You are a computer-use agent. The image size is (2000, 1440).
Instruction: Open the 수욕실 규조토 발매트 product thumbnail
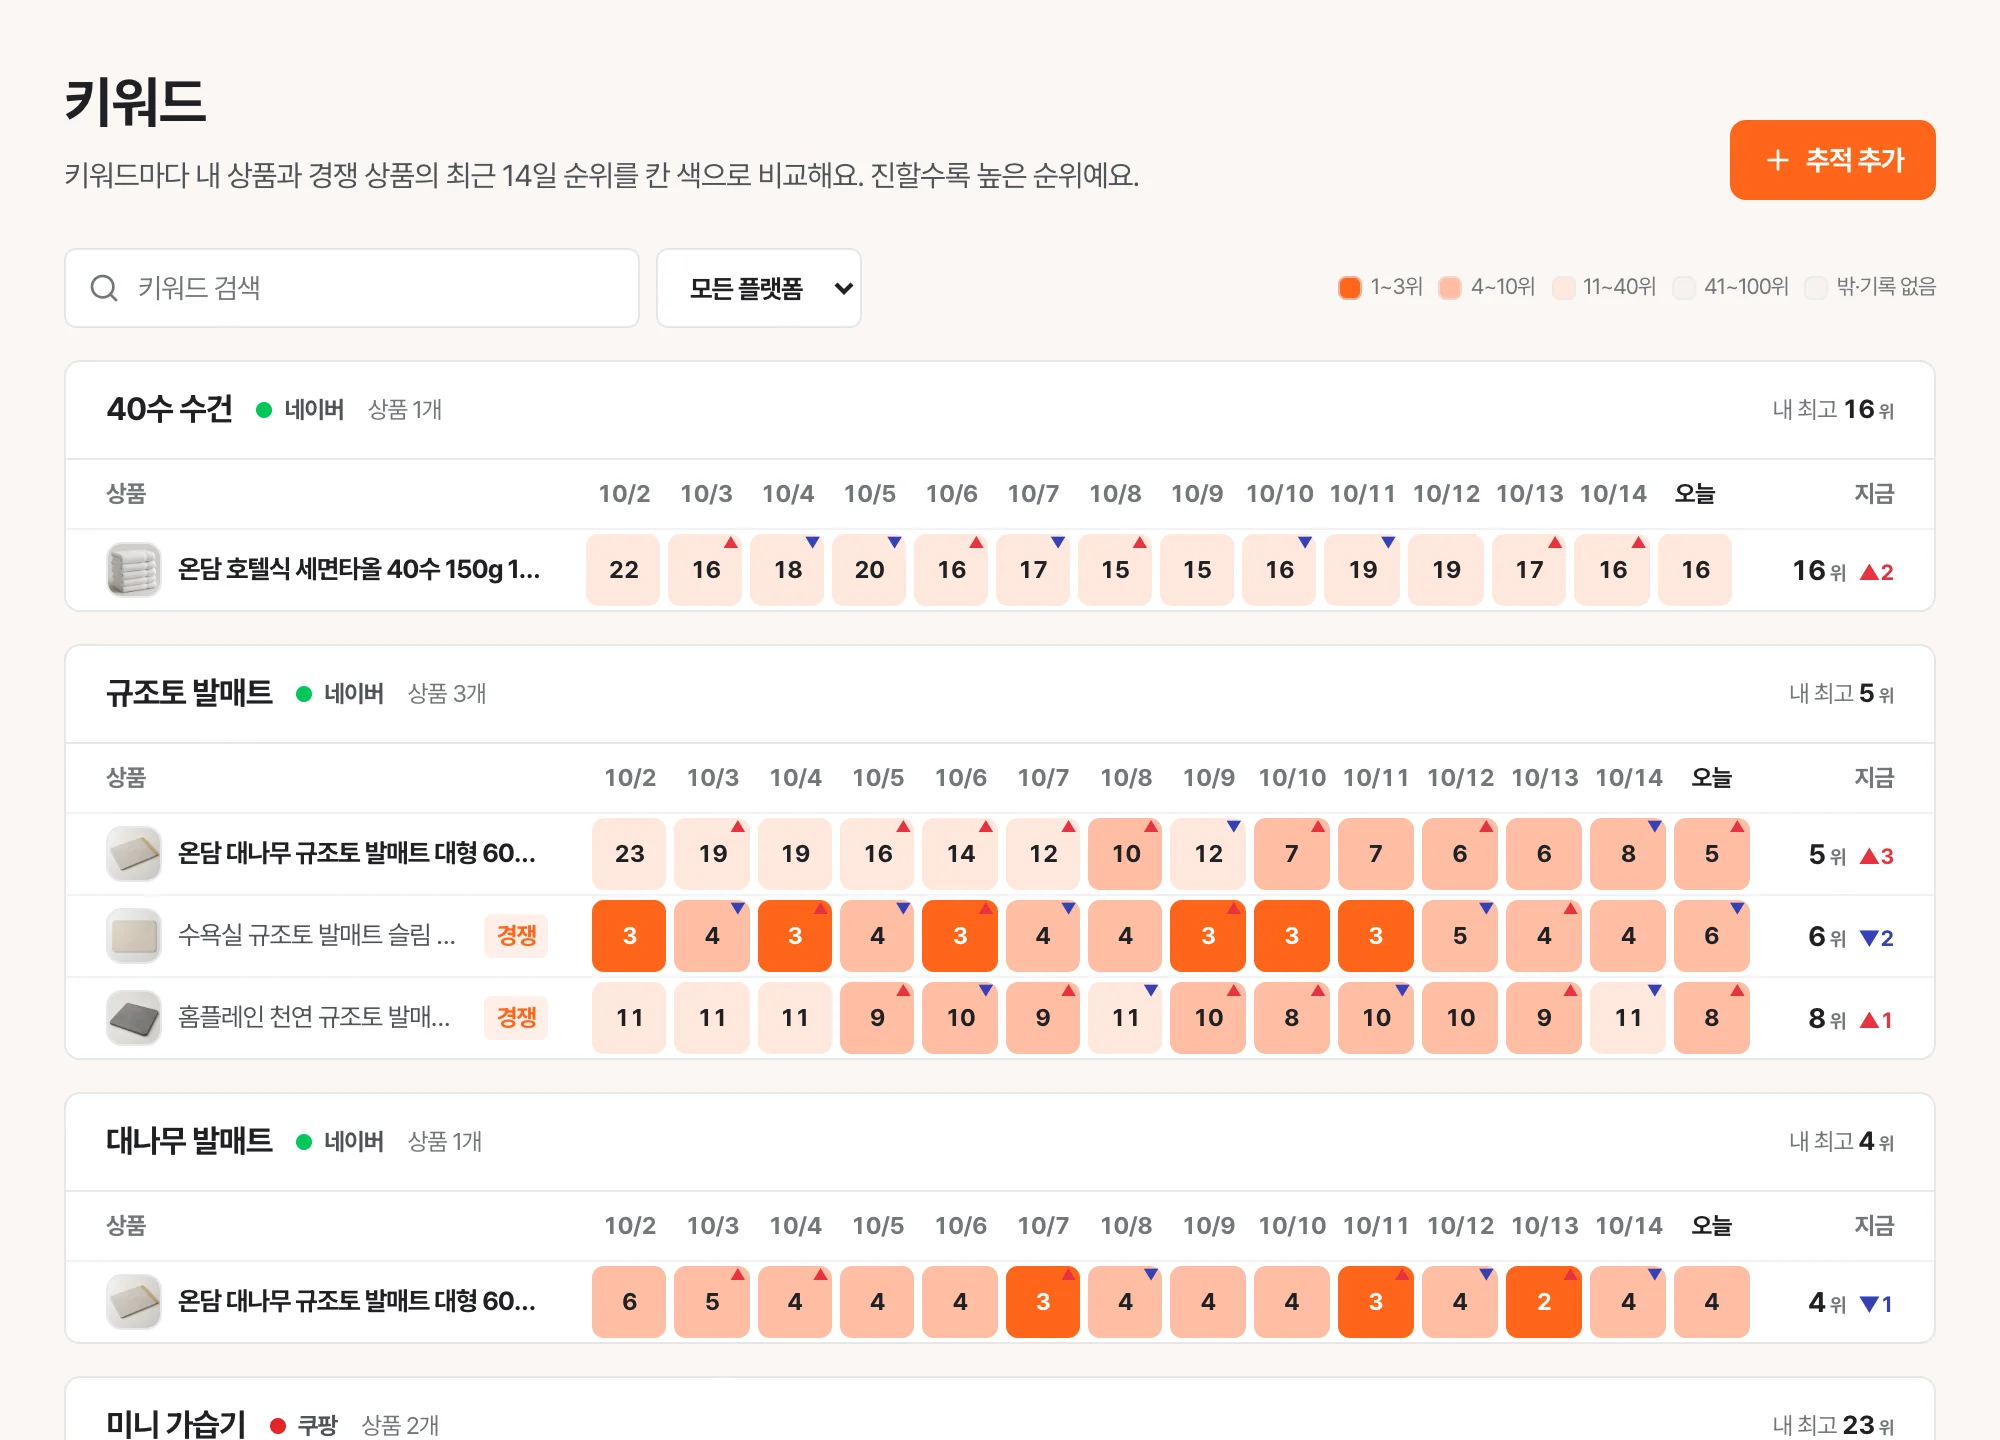pos(134,936)
